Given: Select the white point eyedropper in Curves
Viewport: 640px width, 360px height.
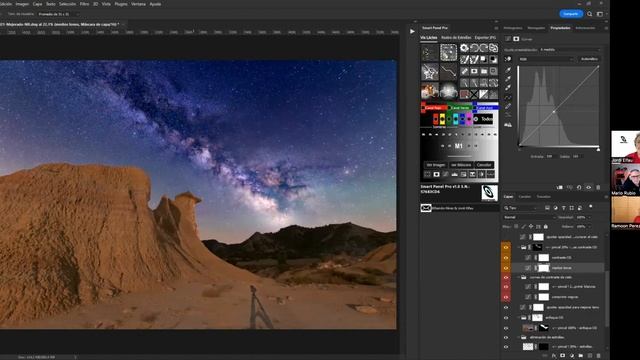Looking at the screenshot, I should pos(508,88).
